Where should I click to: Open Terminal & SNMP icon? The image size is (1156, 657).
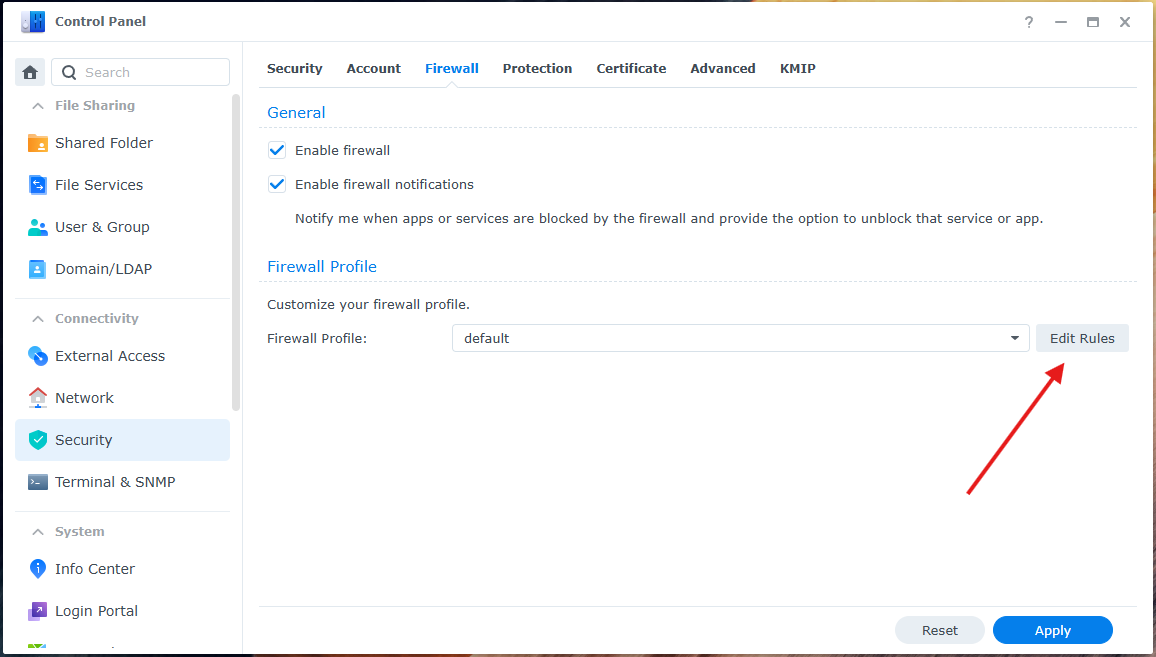[x=38, y=482]
